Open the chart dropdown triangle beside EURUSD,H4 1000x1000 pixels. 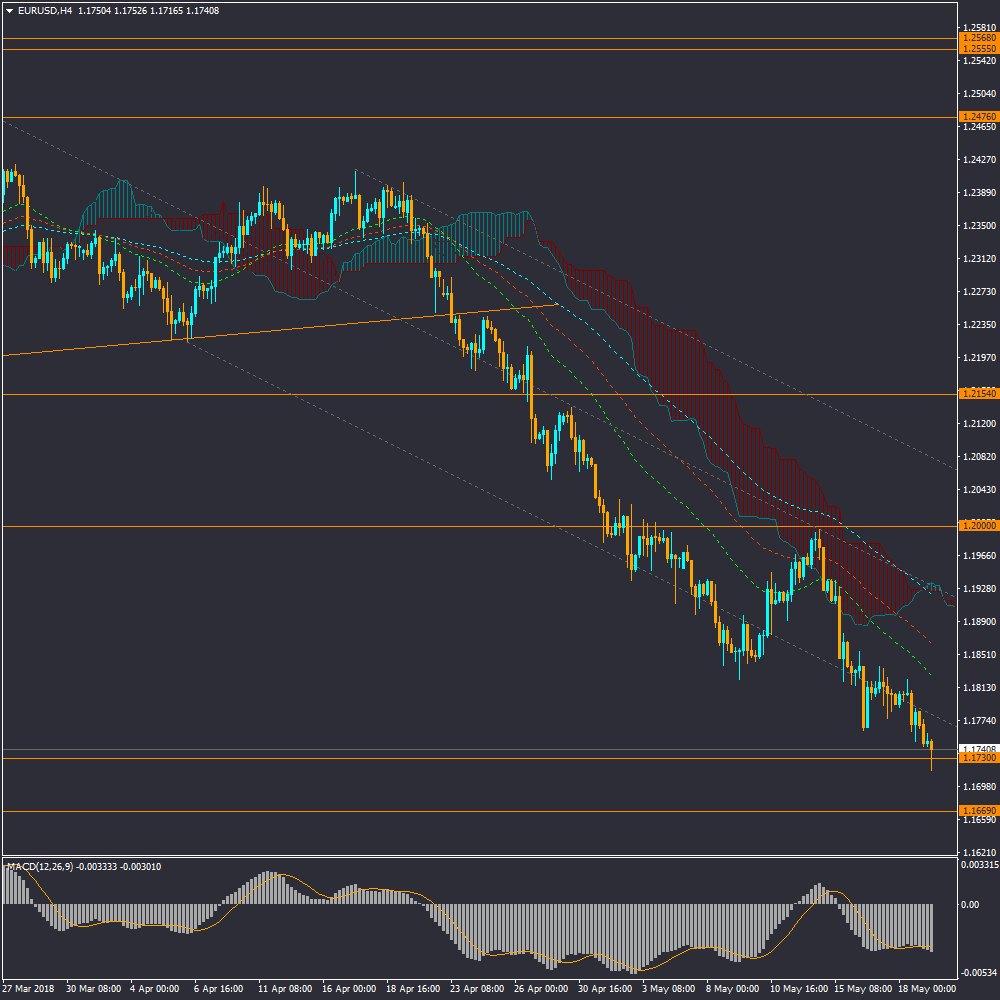pyautogui.click(x=9, y=11)
